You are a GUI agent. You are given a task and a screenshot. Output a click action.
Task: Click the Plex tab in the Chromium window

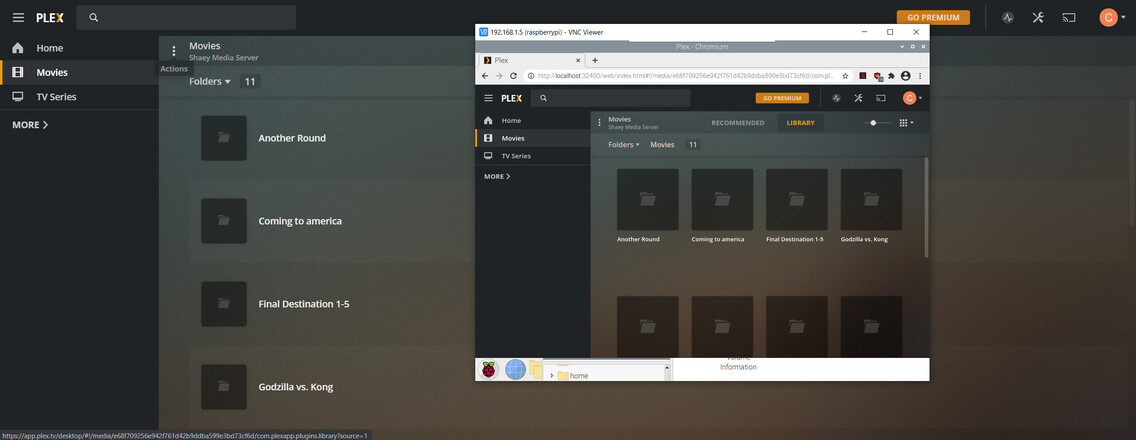(530, 60)
